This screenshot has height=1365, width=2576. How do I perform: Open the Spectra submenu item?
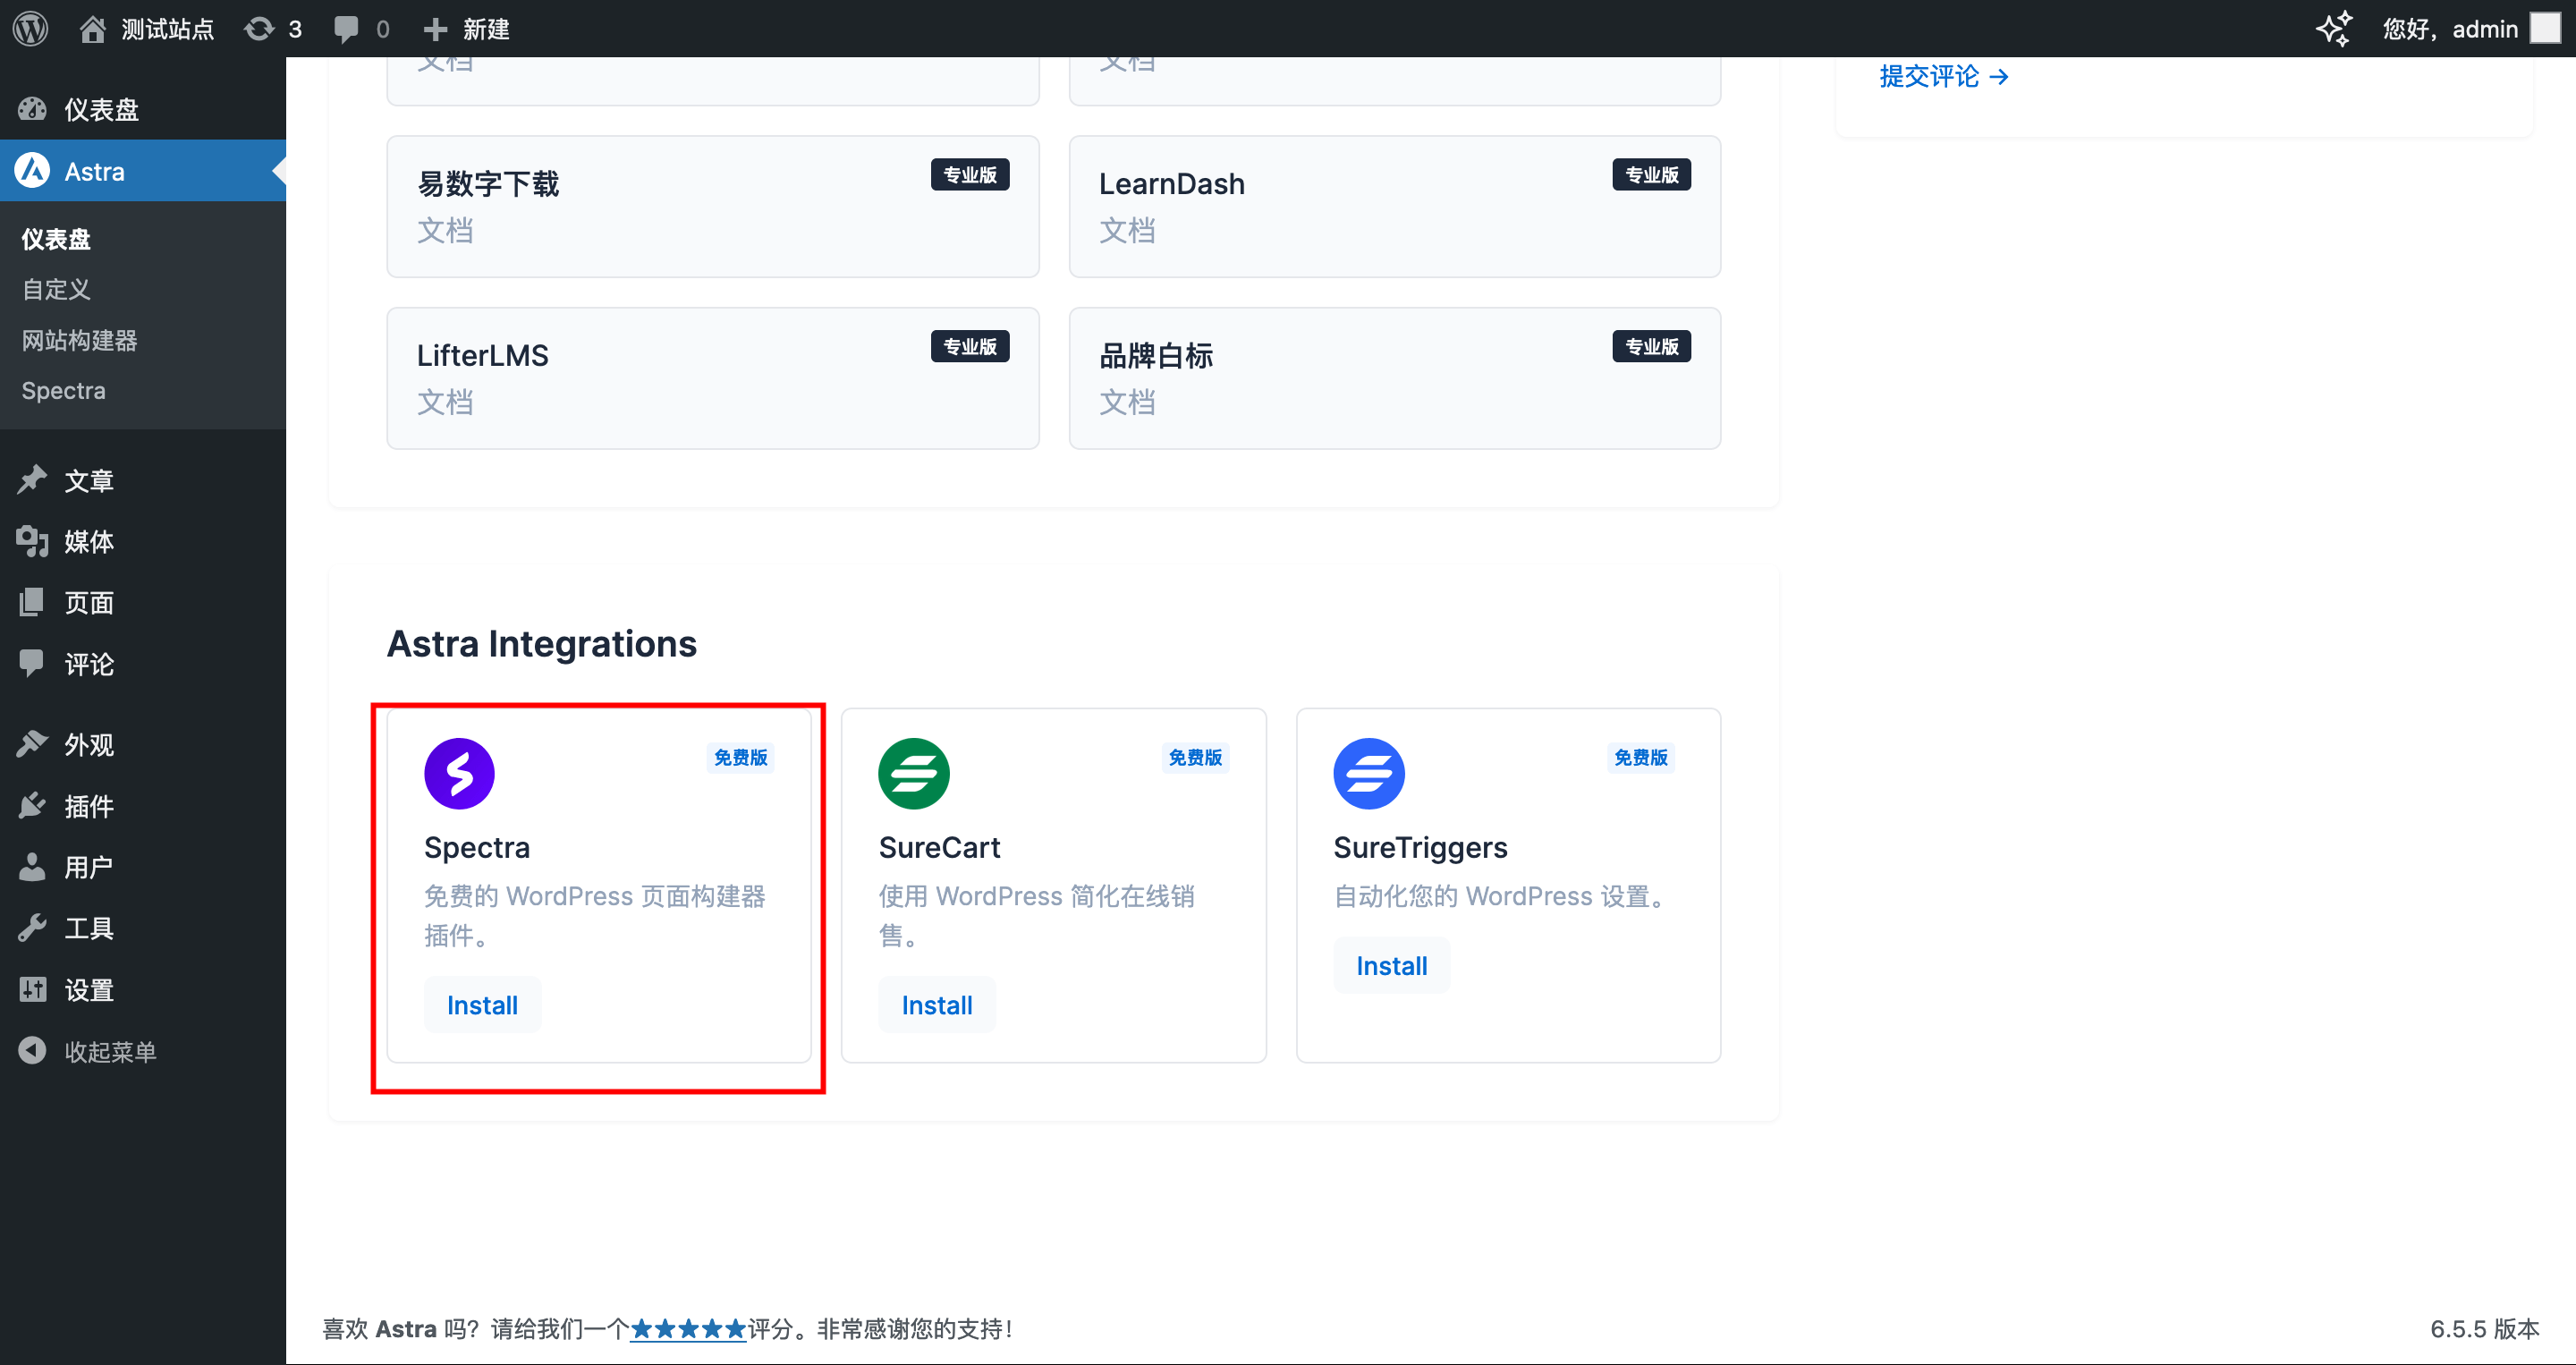63,390
